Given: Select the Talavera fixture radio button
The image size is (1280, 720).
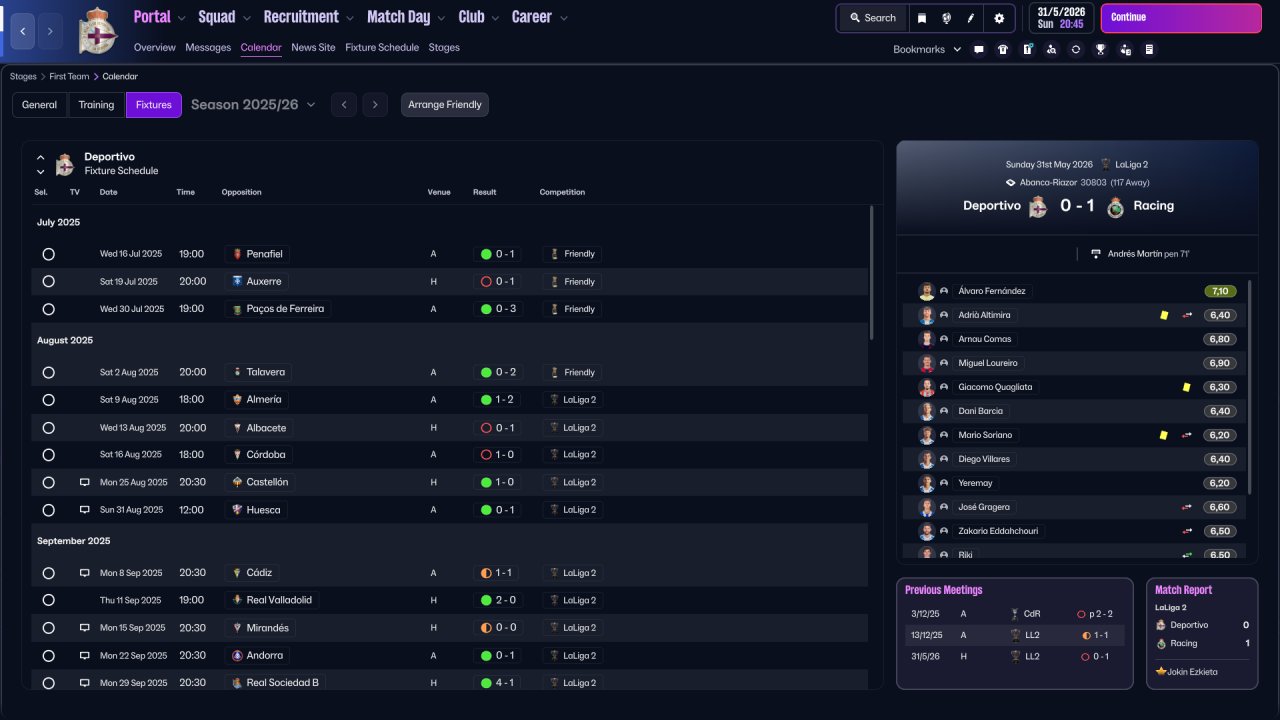Looking at the screenshot, I should pos(48,372).
